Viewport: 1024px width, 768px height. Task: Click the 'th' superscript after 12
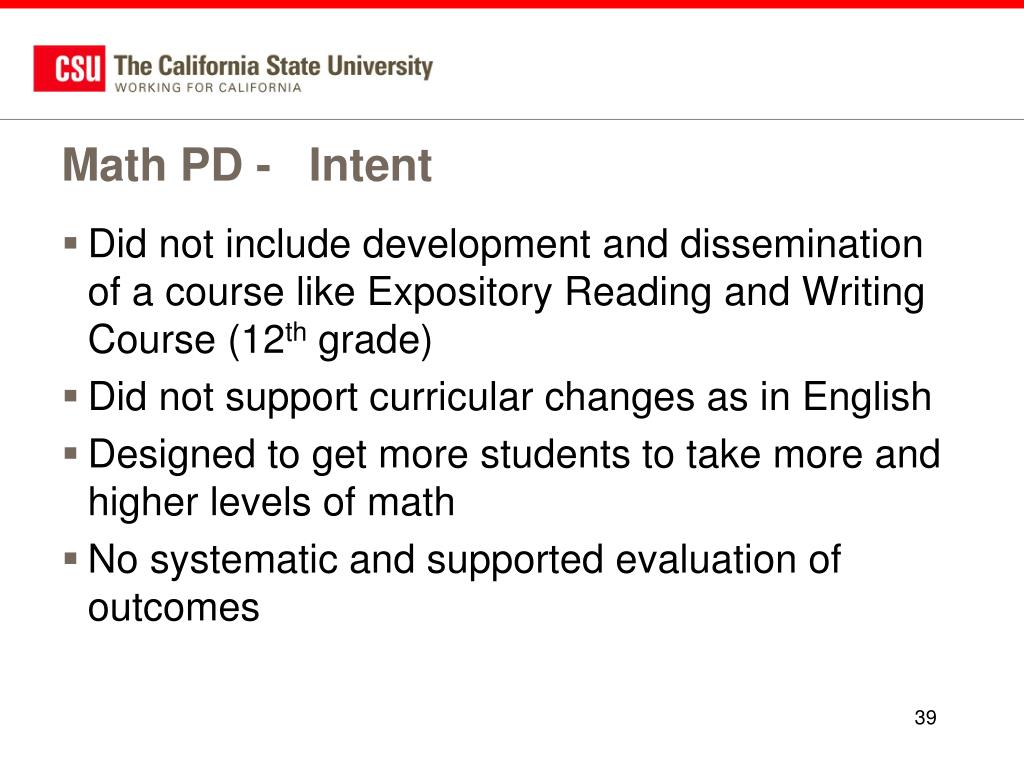point(296,332)
